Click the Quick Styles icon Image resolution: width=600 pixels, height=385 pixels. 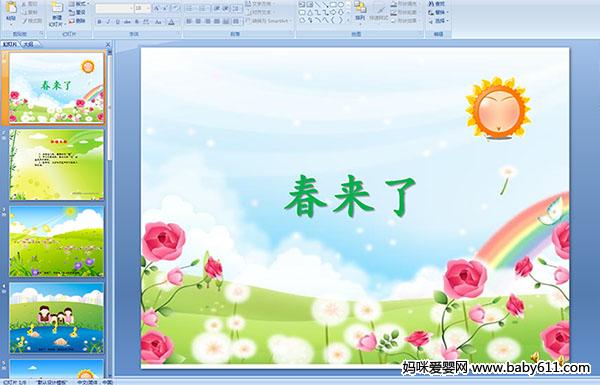(379, 8)
